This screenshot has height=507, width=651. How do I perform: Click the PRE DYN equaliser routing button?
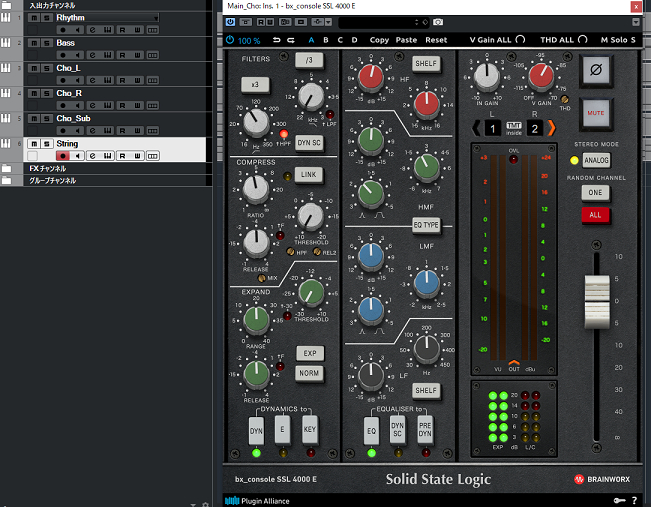tap(425, 430)
